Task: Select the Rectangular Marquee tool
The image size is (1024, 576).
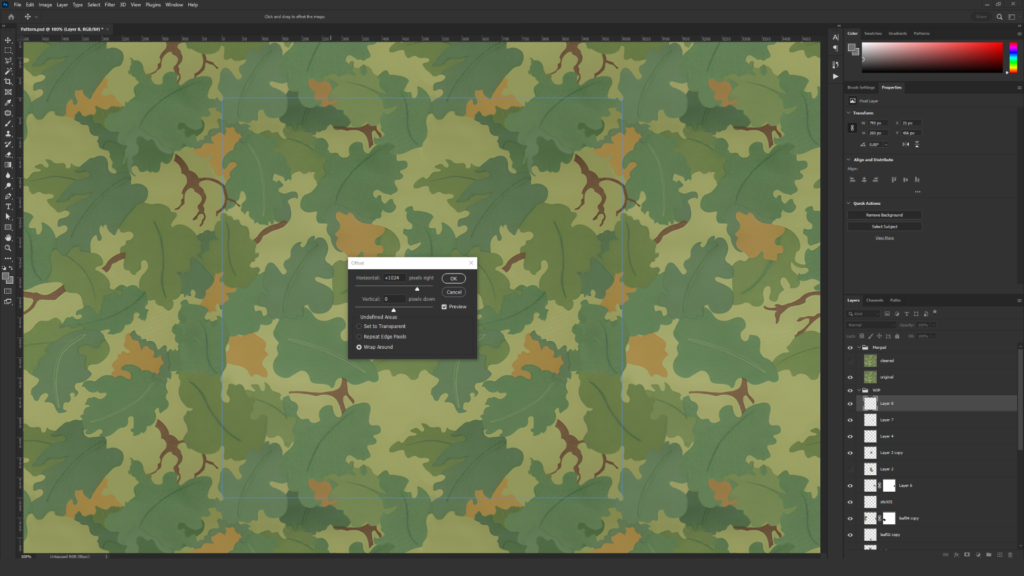Action: click(x=8, y=50)
